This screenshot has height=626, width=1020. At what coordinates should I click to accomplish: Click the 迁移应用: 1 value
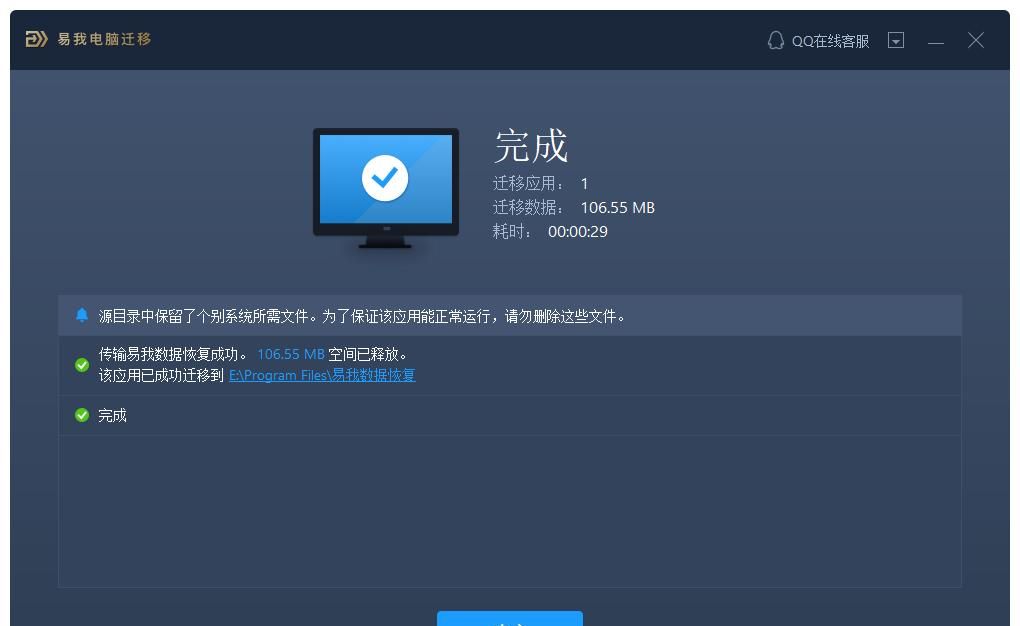coord(584,184)
